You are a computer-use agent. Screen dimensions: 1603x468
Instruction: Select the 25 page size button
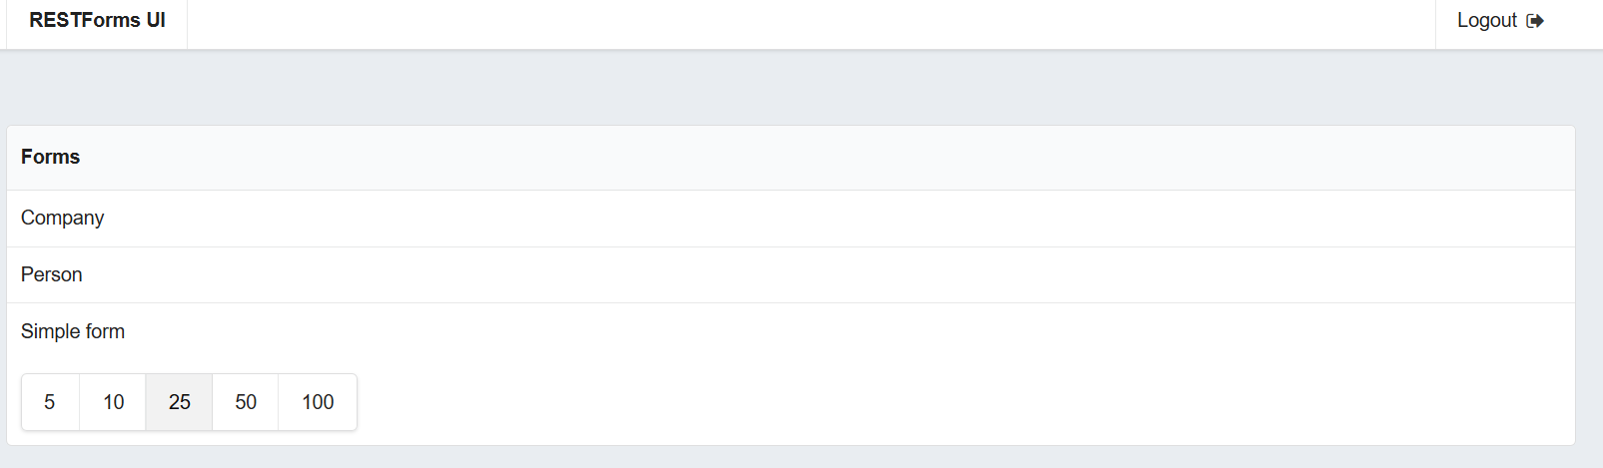coord(179,402)
